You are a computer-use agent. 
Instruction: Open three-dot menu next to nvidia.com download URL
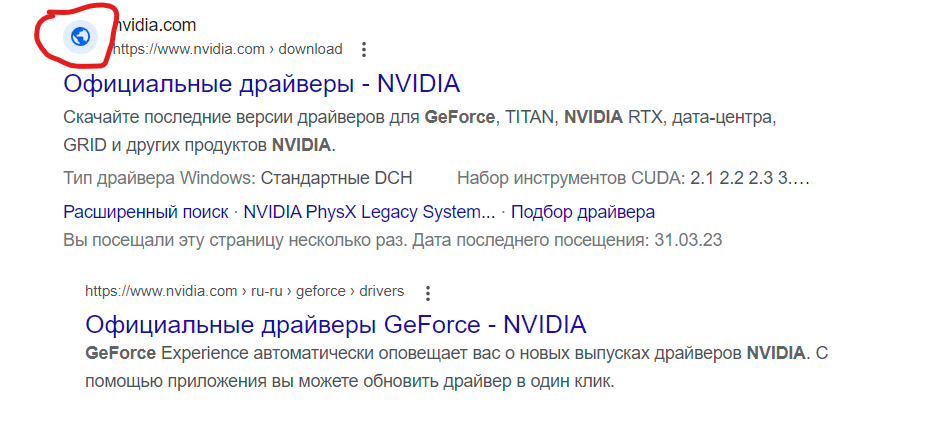364,49
